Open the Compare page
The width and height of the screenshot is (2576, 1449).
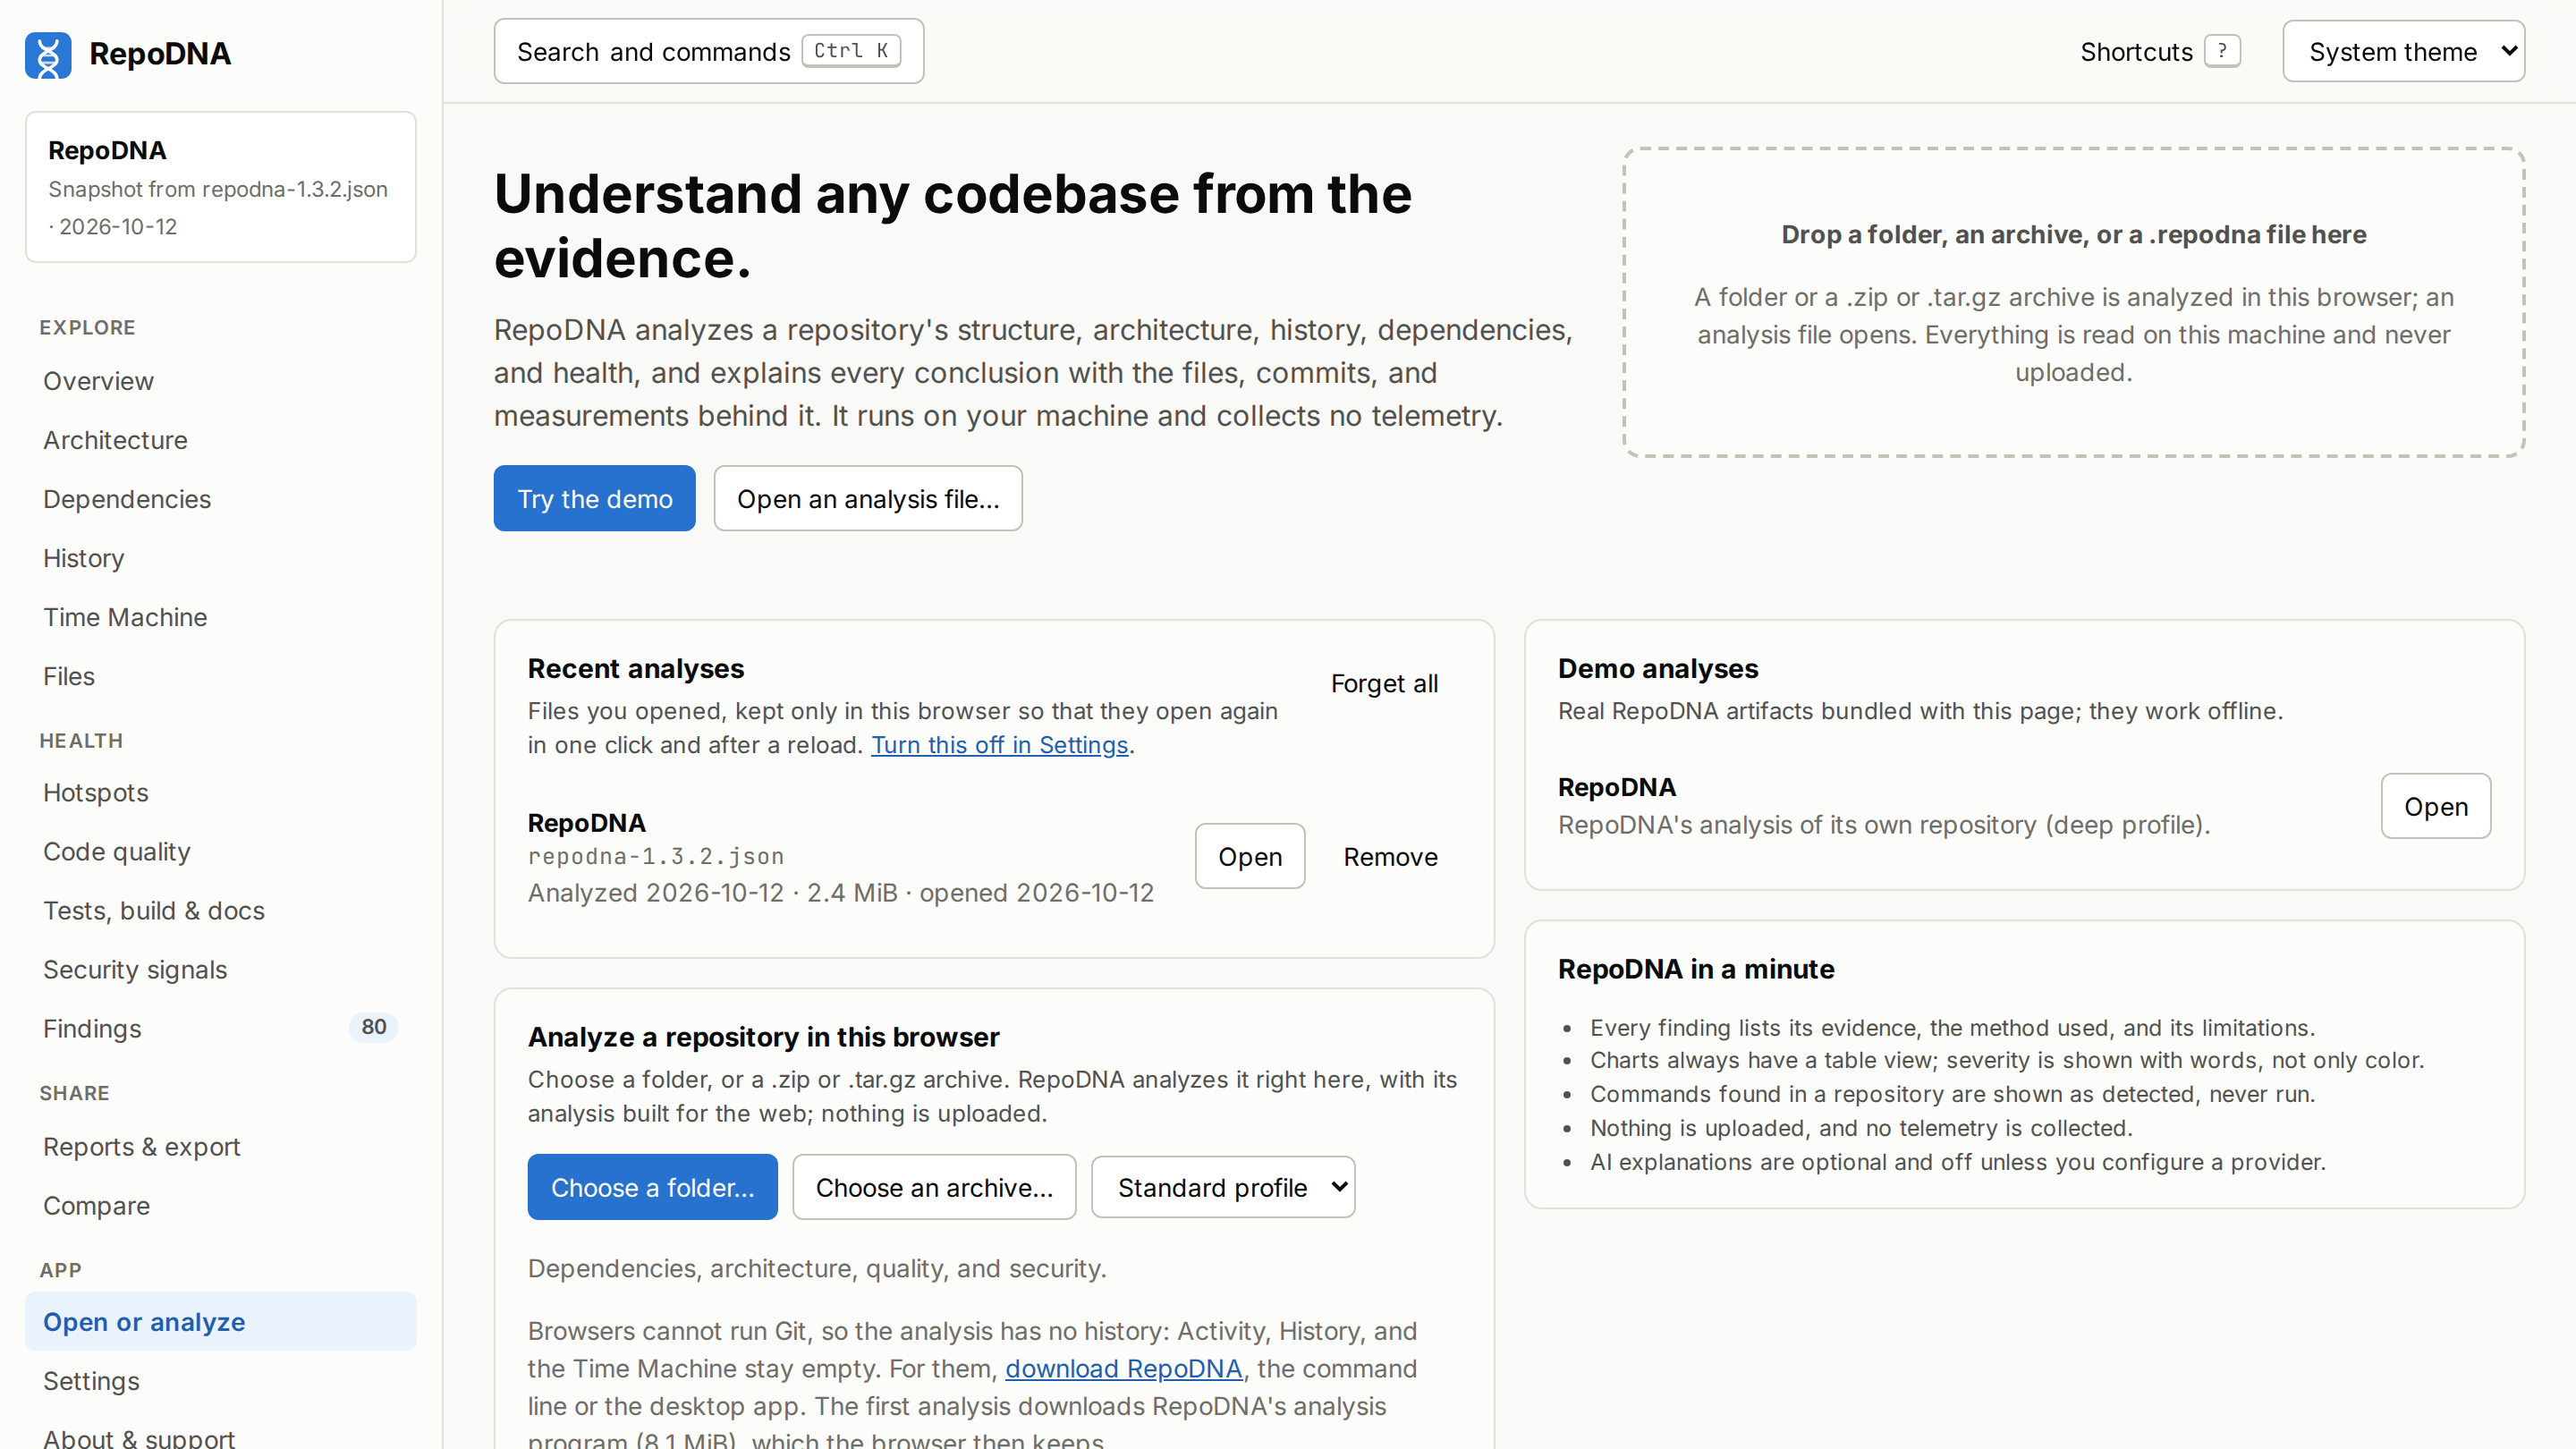[x=221, y=1205]
